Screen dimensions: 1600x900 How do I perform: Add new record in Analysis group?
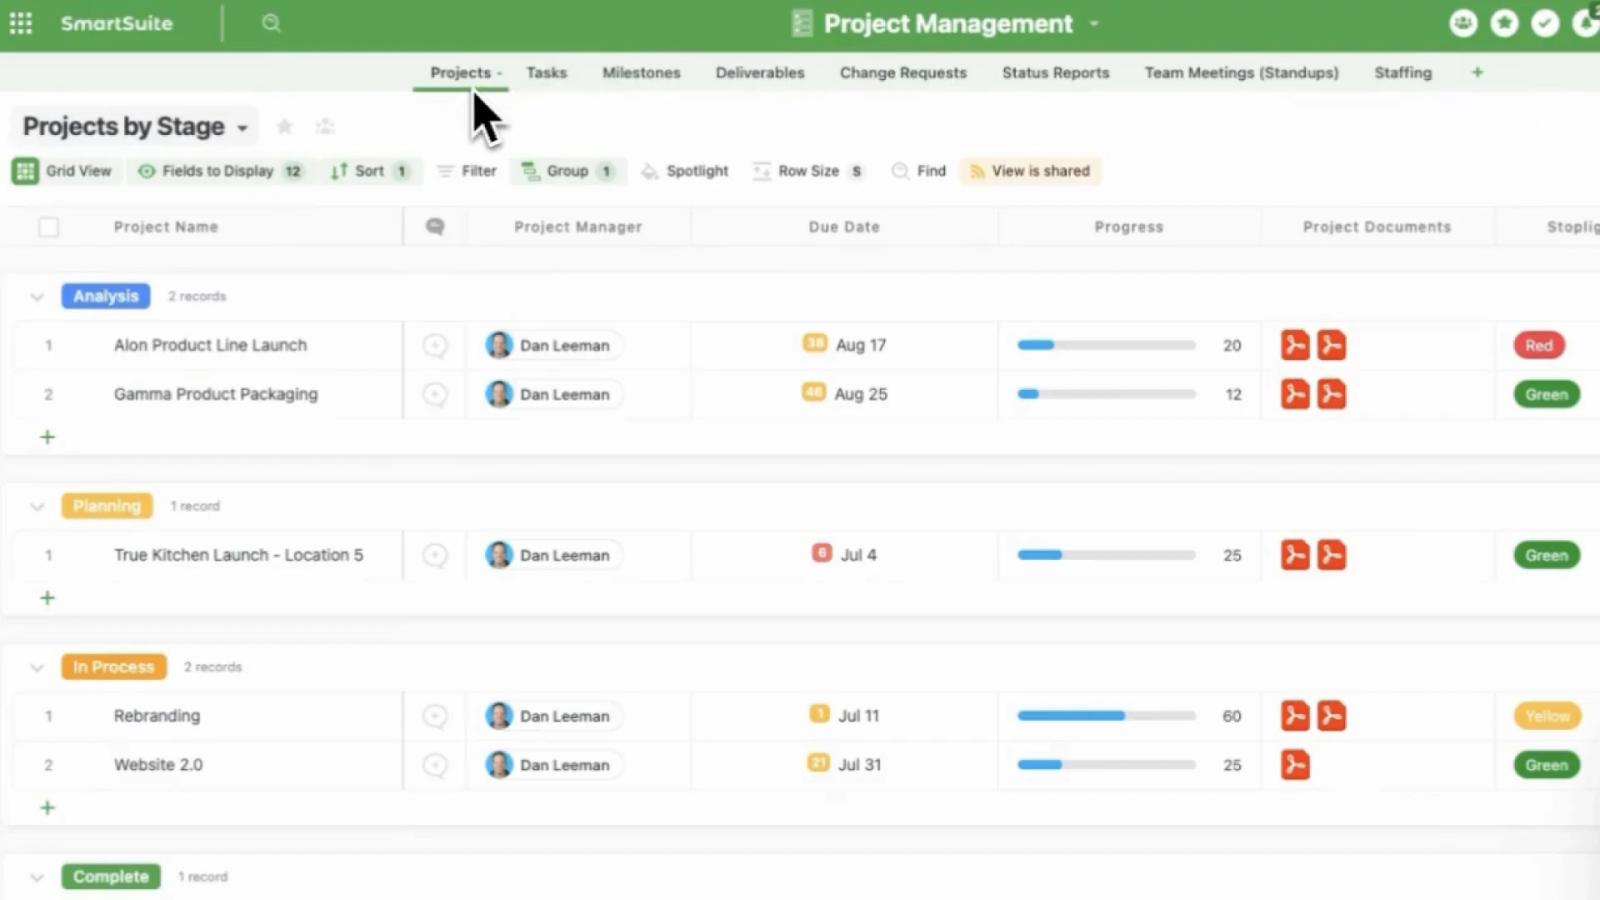click(47, 437)
